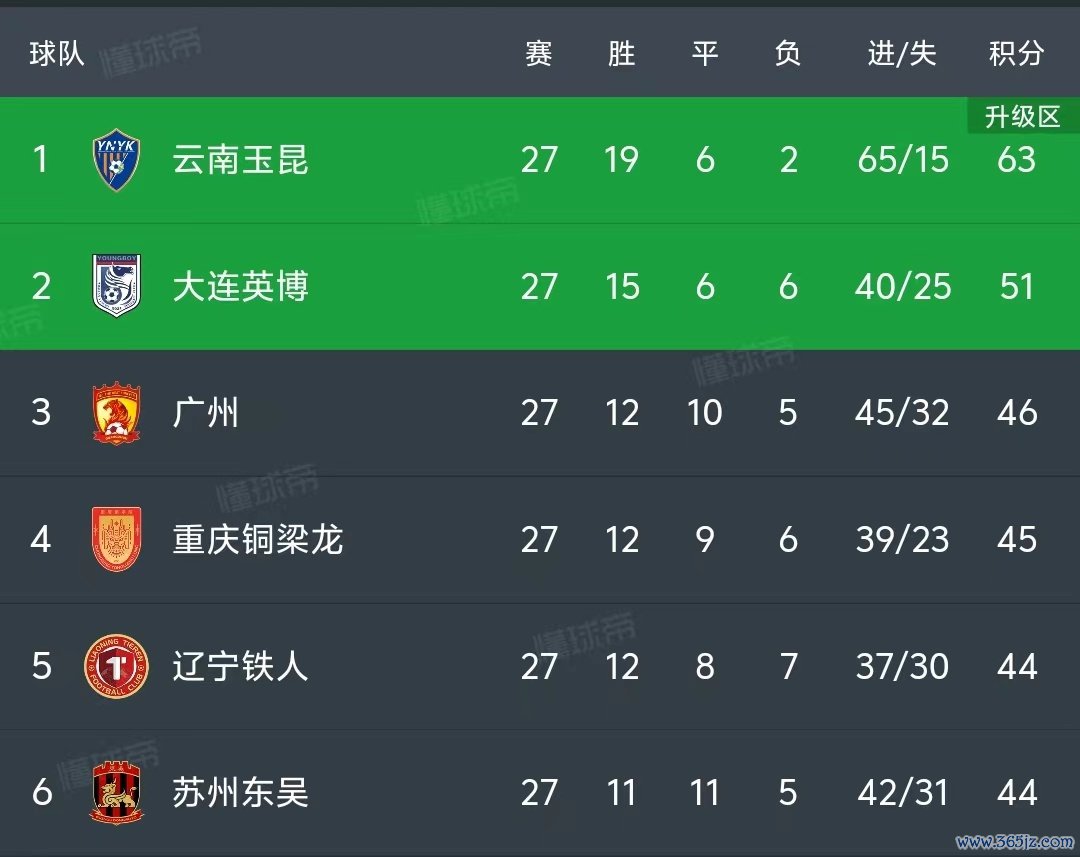This screenshot has height=857, width=1080.
Task: Select the 广州 team name
Action: (x=205, y=413)
